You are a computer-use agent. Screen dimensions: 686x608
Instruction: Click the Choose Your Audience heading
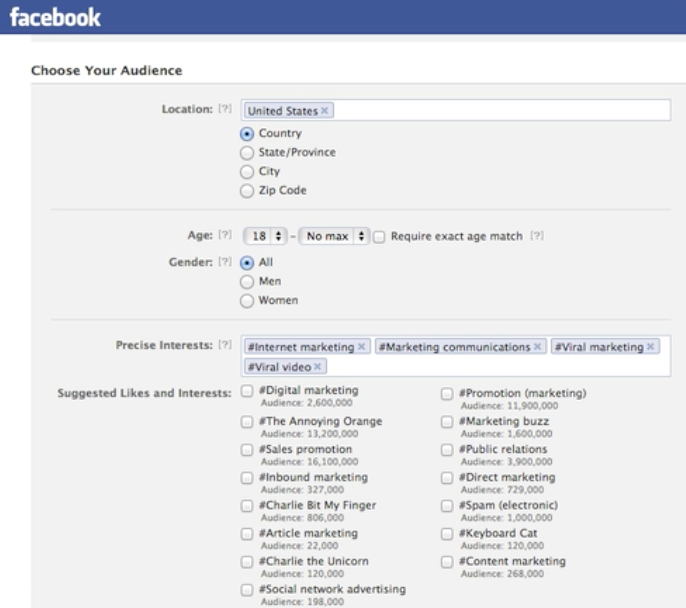coord(107,70)
